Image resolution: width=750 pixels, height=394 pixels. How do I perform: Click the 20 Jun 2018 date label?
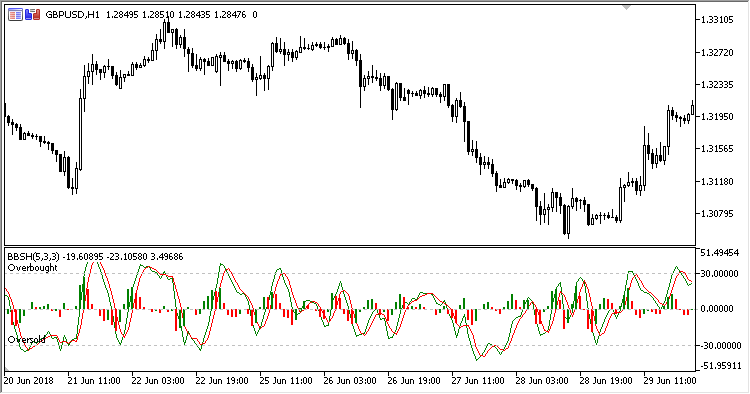29,381
